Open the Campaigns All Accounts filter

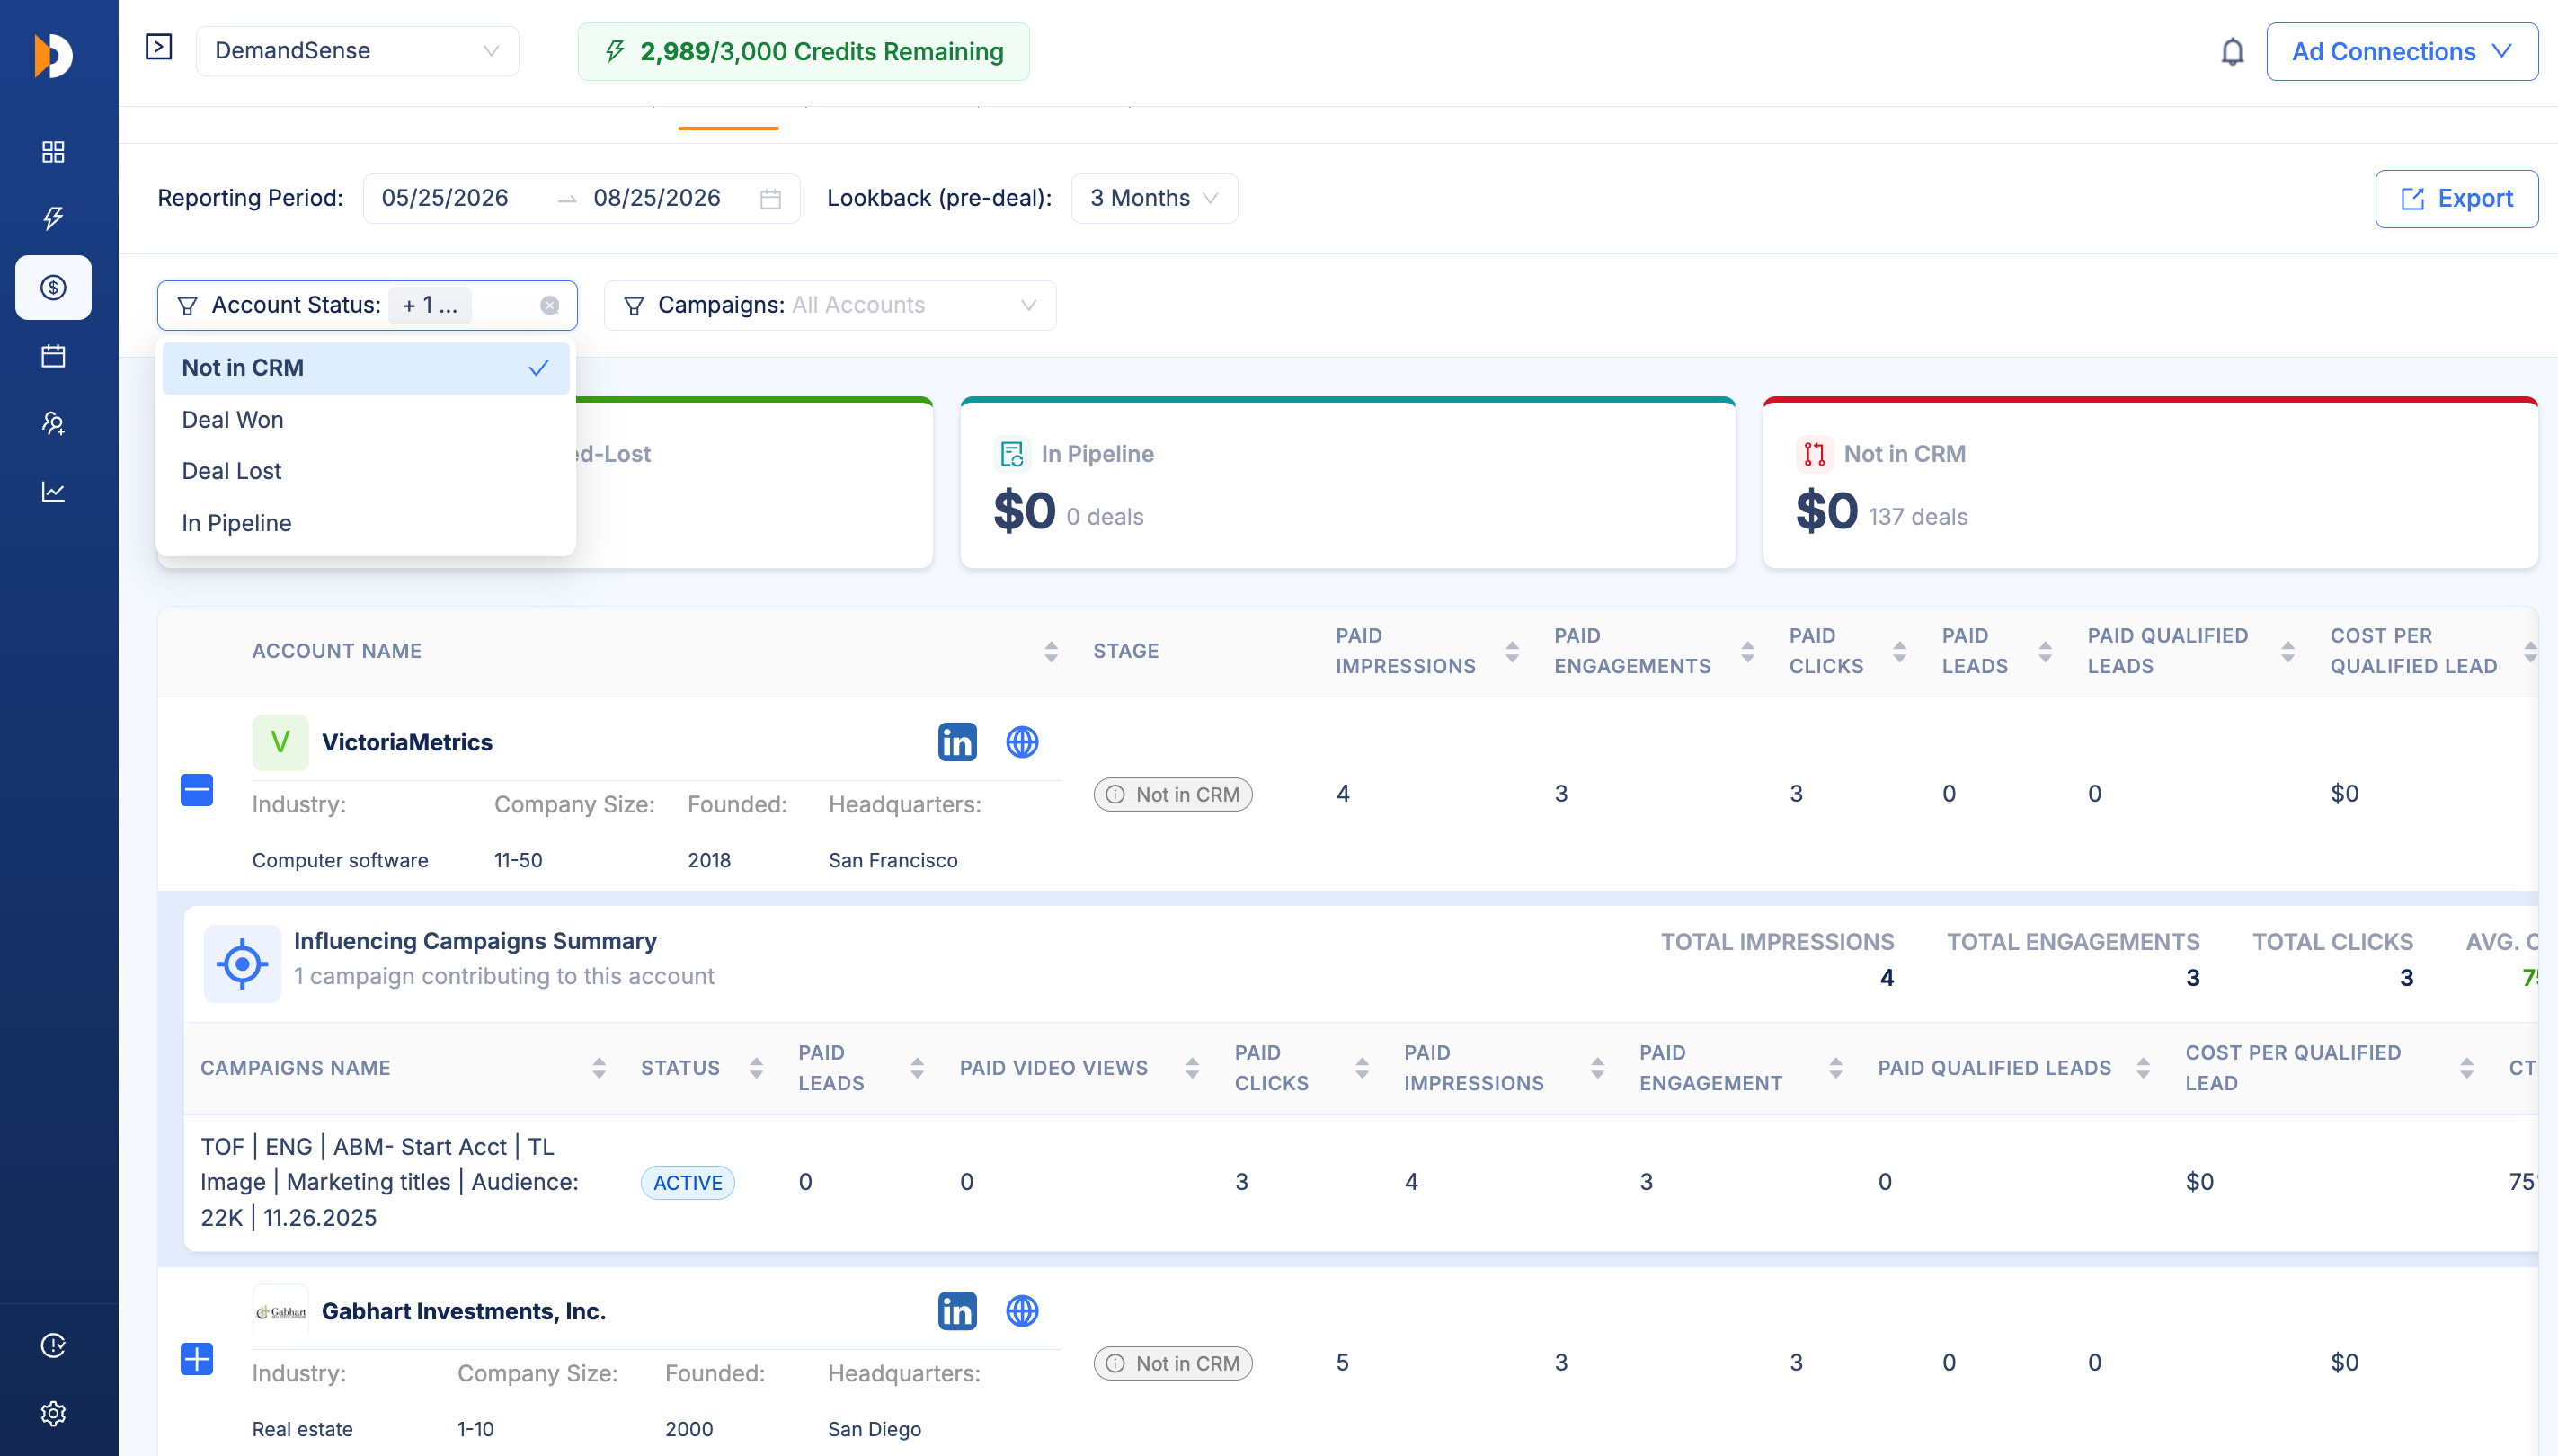830,305
